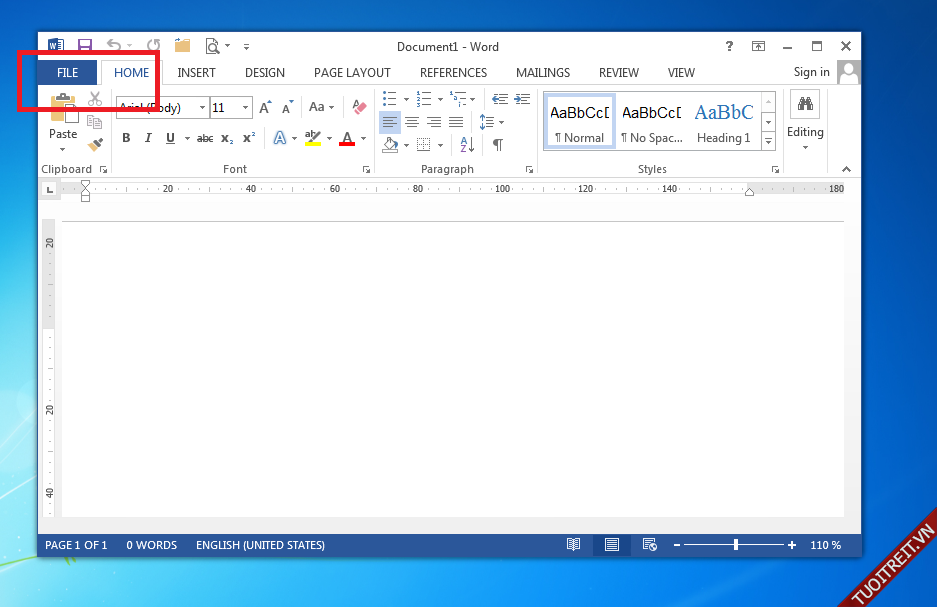Open the font color dropdown arrow

[363, 138]
